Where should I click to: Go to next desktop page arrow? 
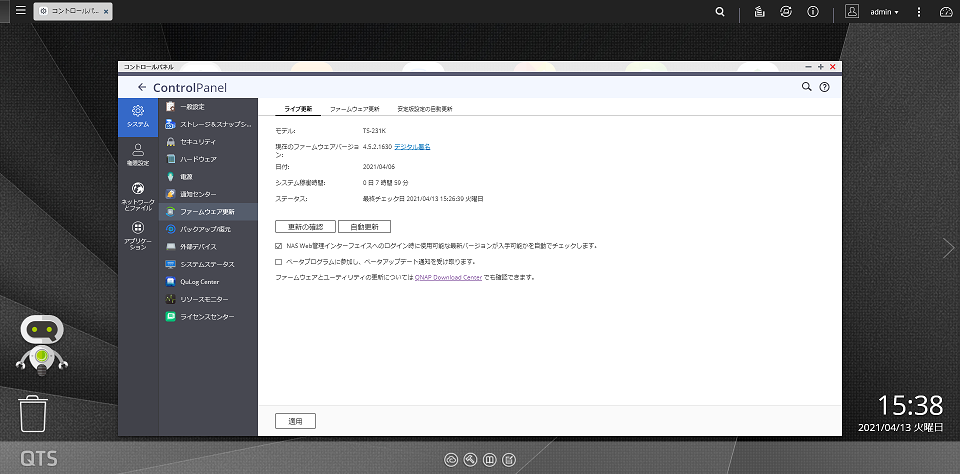click(948, 247)
